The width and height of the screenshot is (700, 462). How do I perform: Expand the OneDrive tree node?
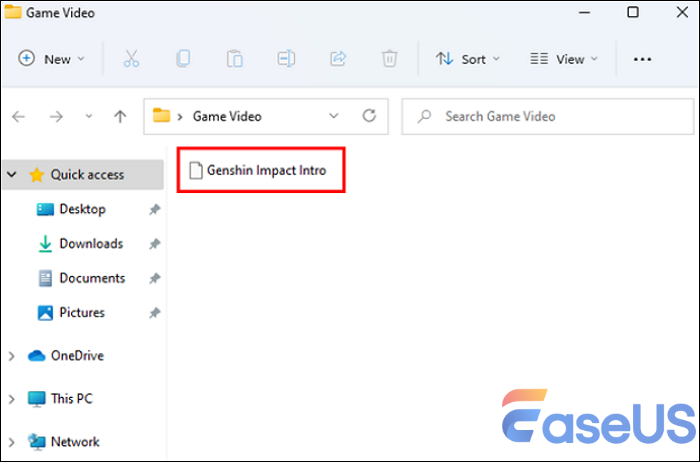pos(12,356)
